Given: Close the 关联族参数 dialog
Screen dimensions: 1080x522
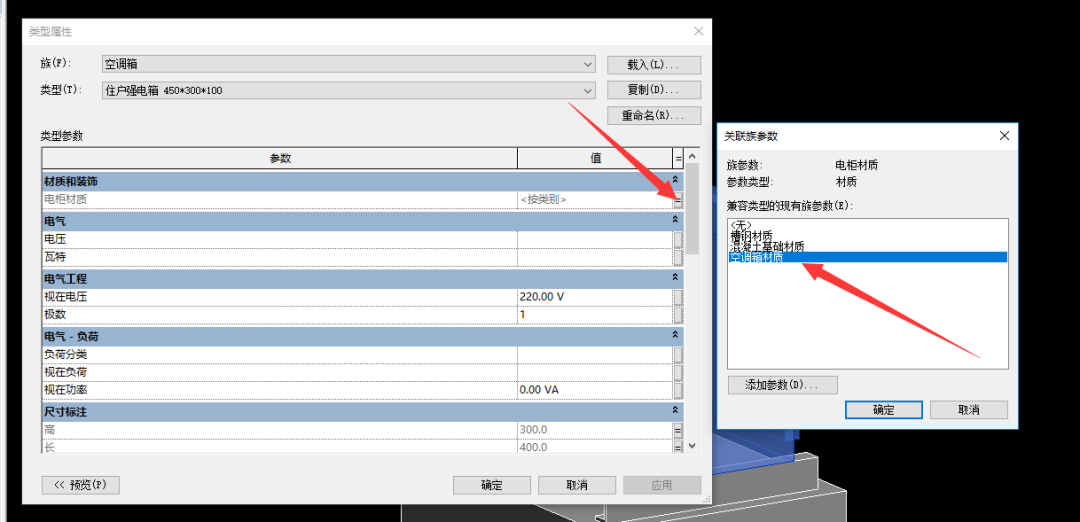Looking at the screenshot, I should click(1006, 136).
